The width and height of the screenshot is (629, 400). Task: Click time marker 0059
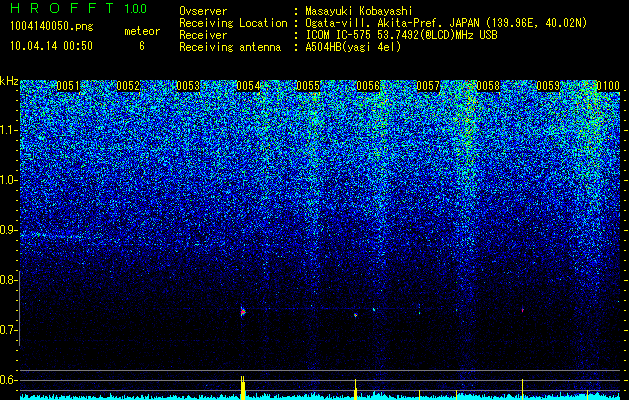click(x=548, y=86)
